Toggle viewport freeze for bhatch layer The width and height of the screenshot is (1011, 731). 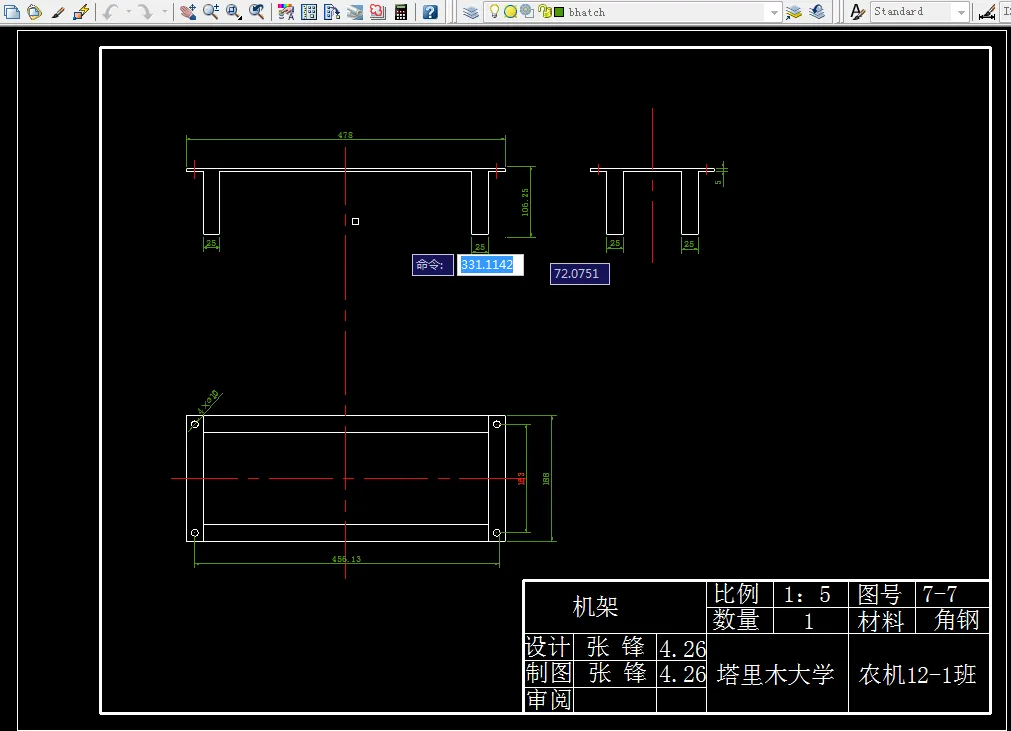coord(527,12)
